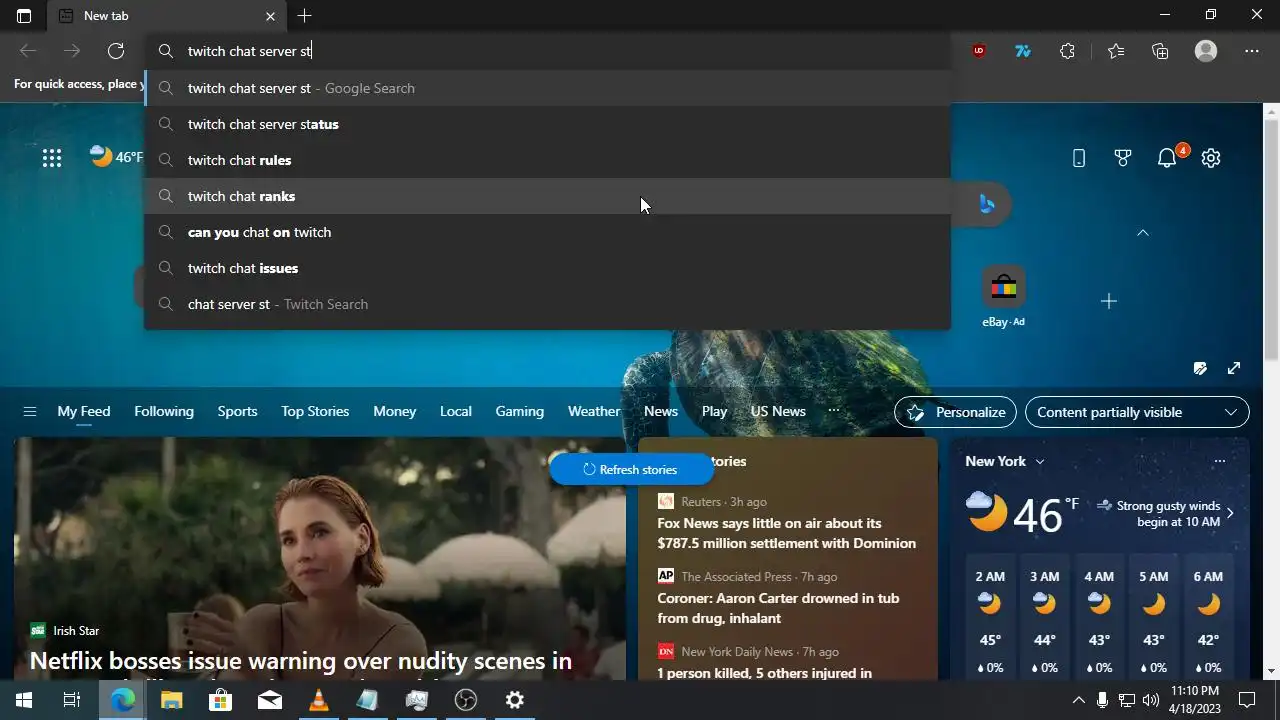1280x720 pixels.
Task: Click the Bing chat icon in search box
Action: (987, 204)
